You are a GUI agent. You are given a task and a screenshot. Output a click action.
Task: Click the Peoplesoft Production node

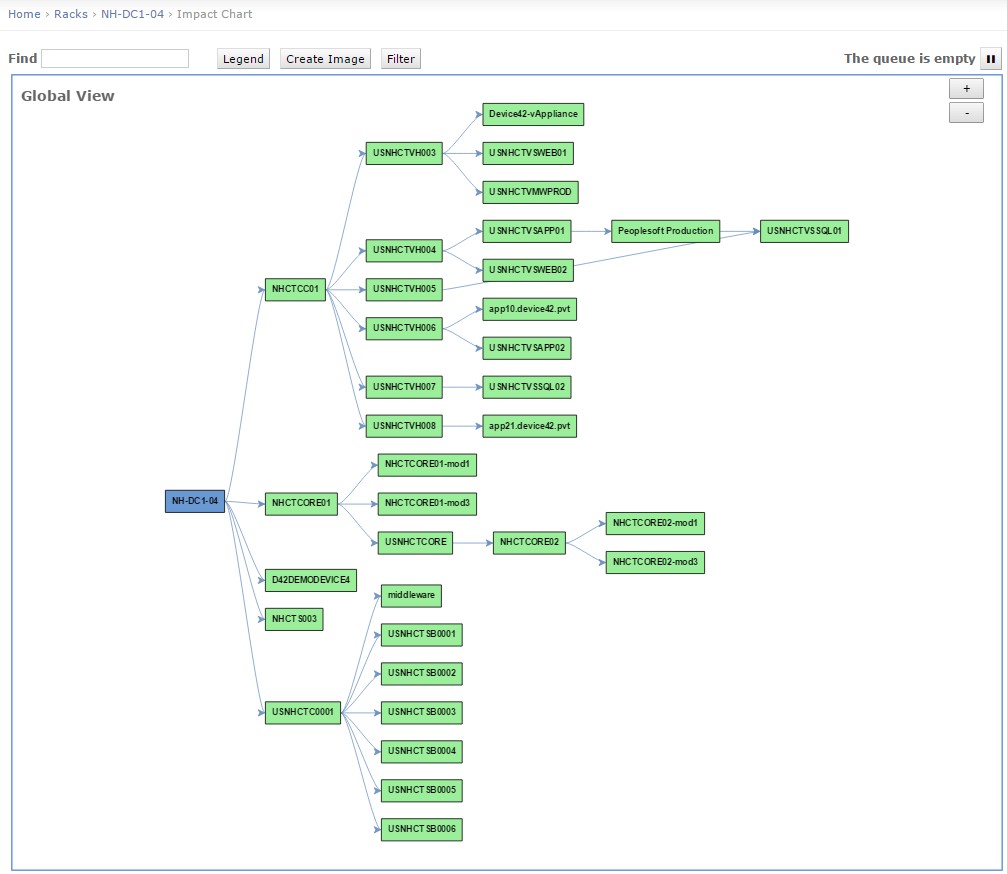coord(665,231)
